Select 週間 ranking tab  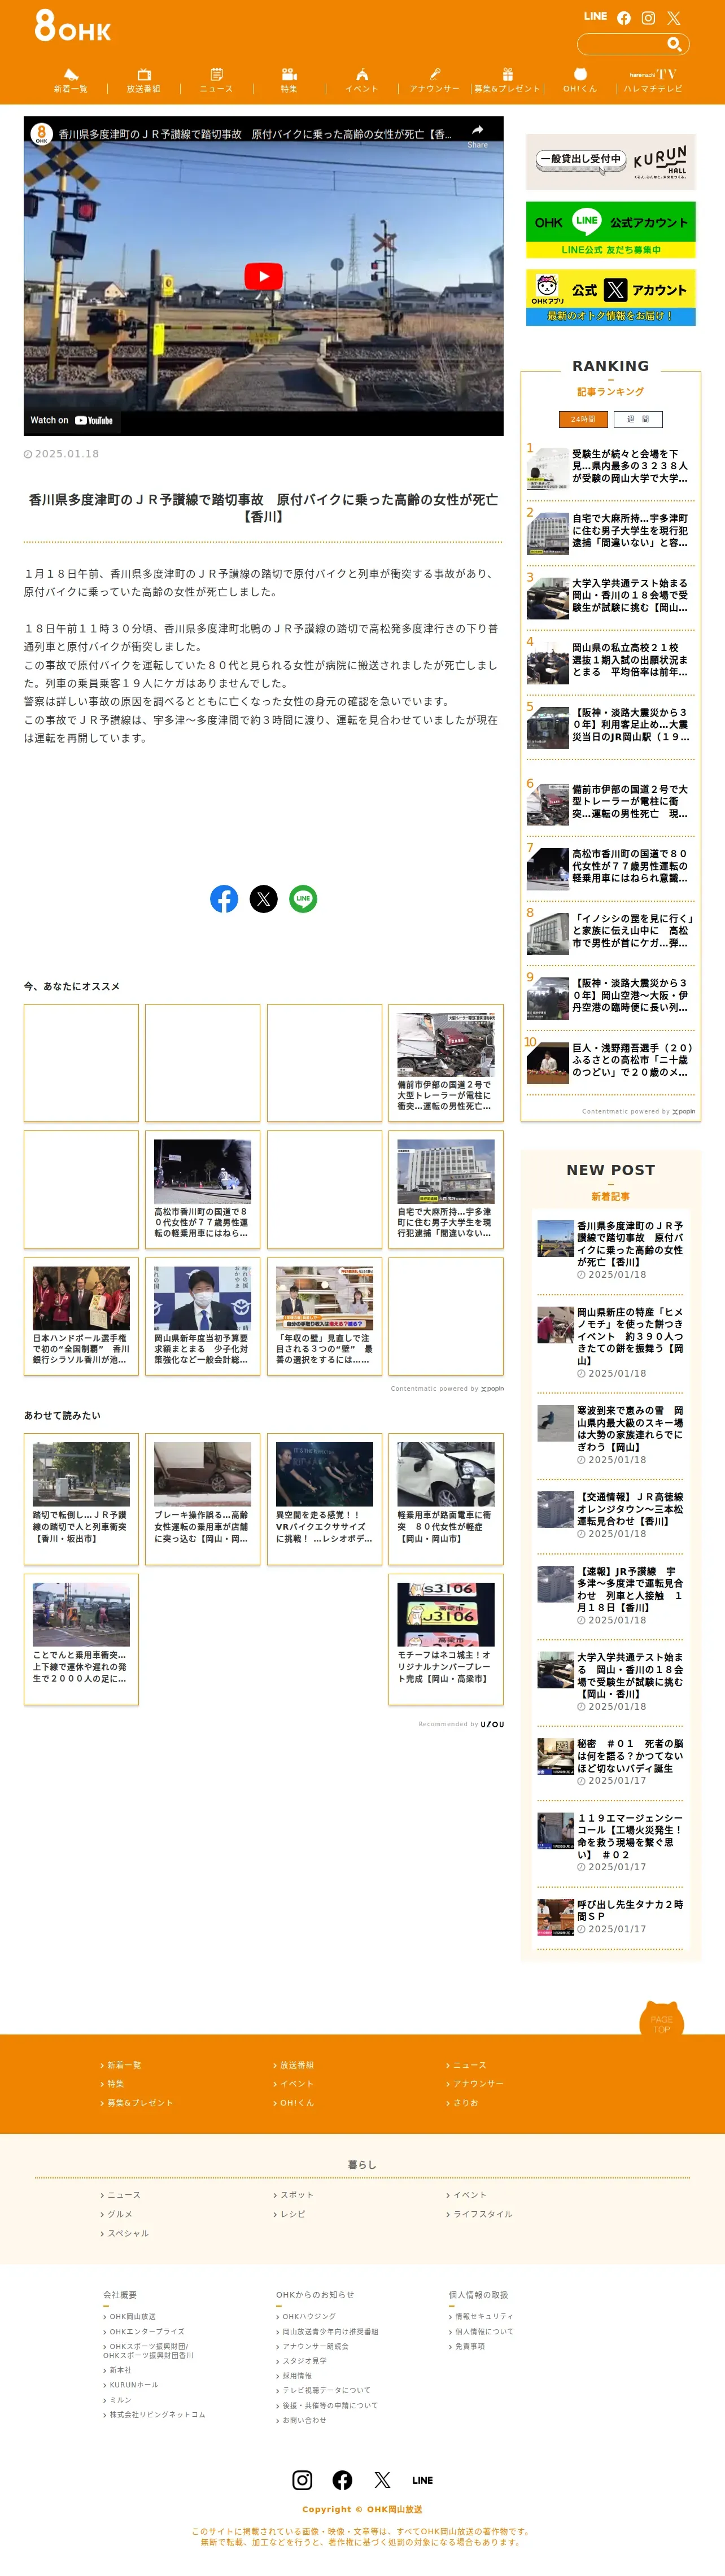click(638, 420)
